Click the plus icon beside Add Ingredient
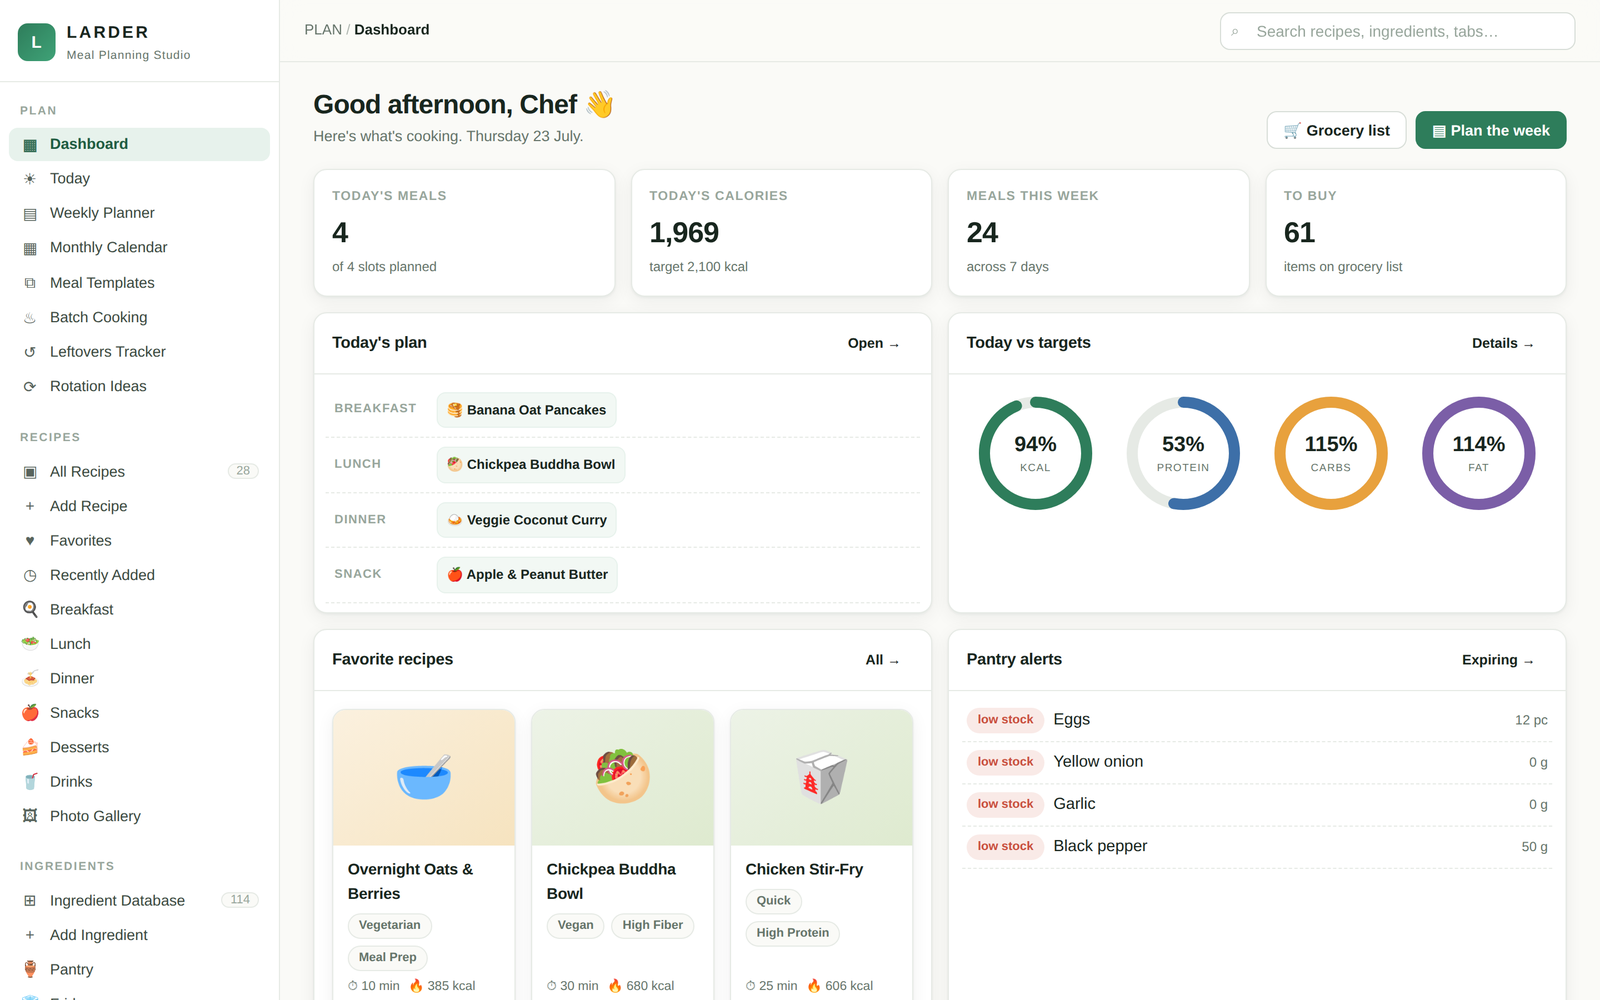This screenshot has height=1000, width=1600. click(30, 935)
